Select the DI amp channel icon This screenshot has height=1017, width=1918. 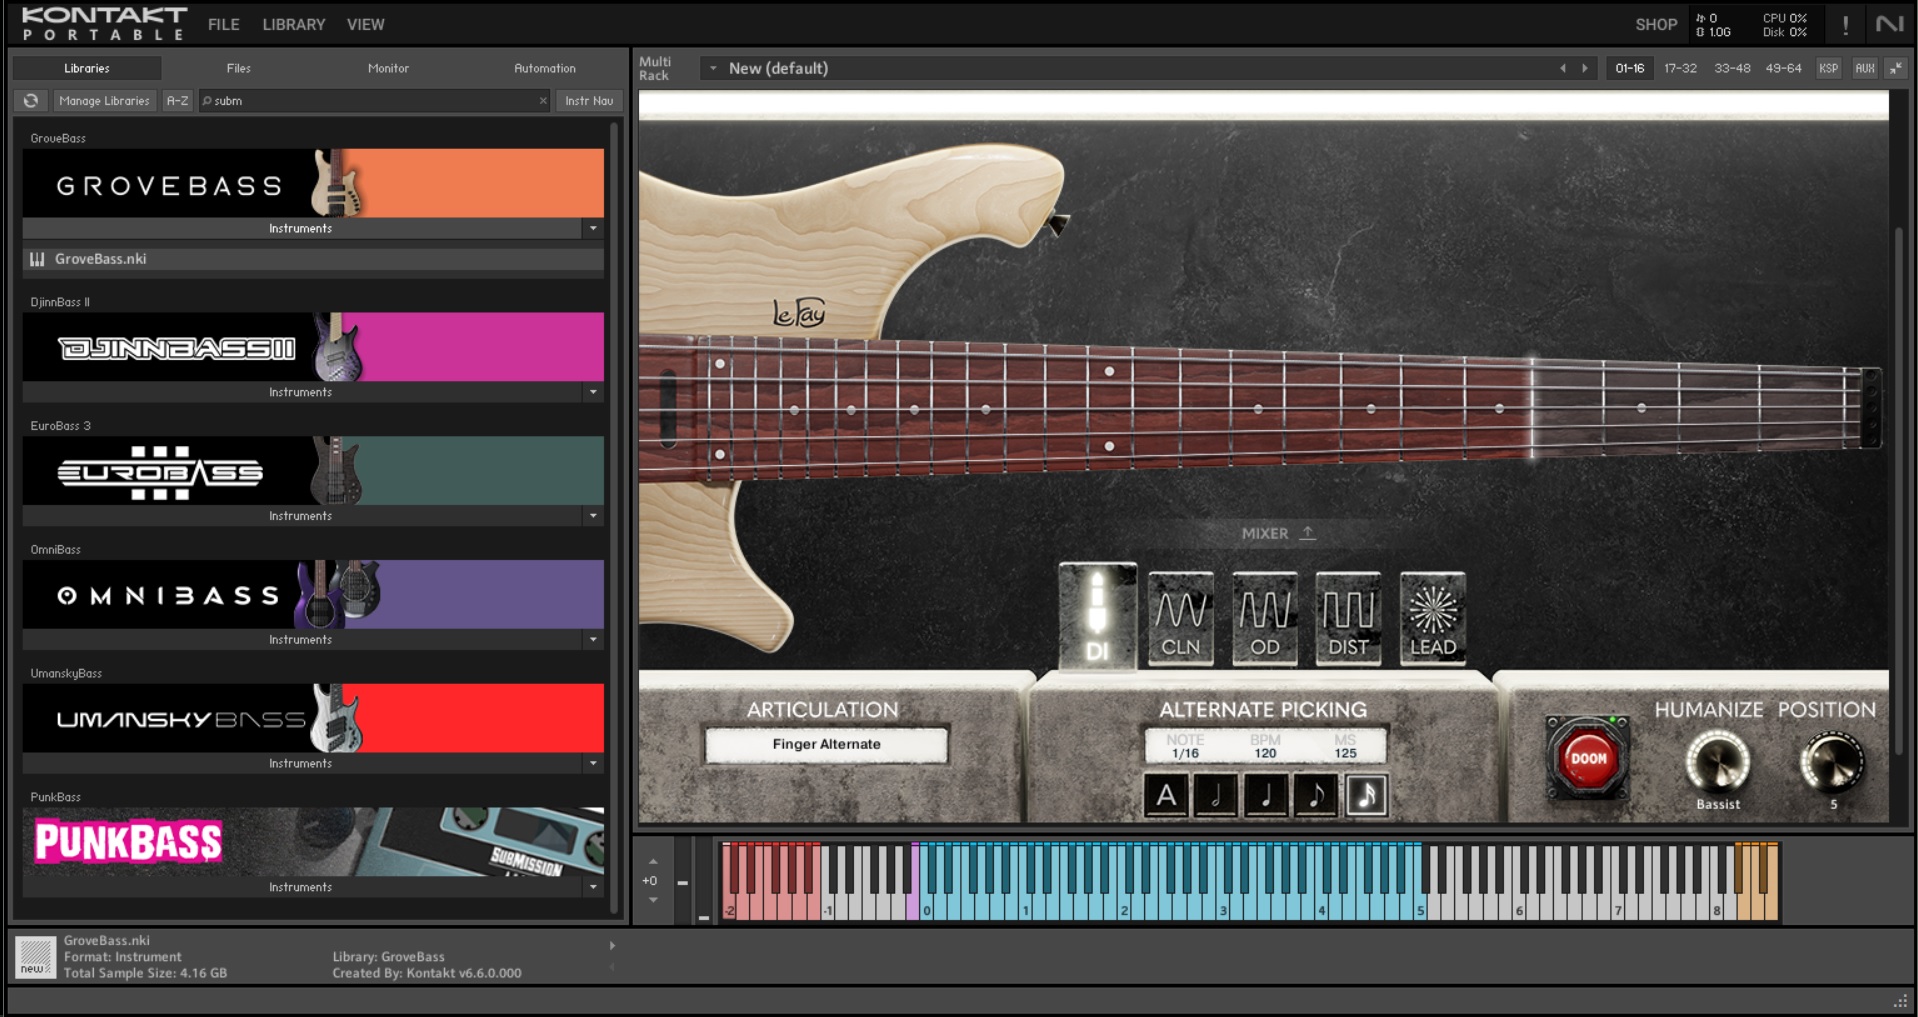pyautogui.click(x=1097, y=617)
